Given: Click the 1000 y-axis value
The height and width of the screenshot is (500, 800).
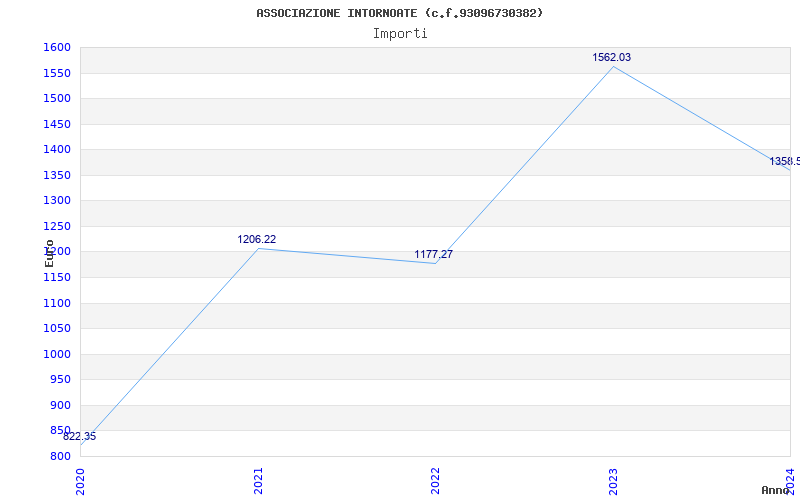Looking at the screenshot, I should pos(57,355).
